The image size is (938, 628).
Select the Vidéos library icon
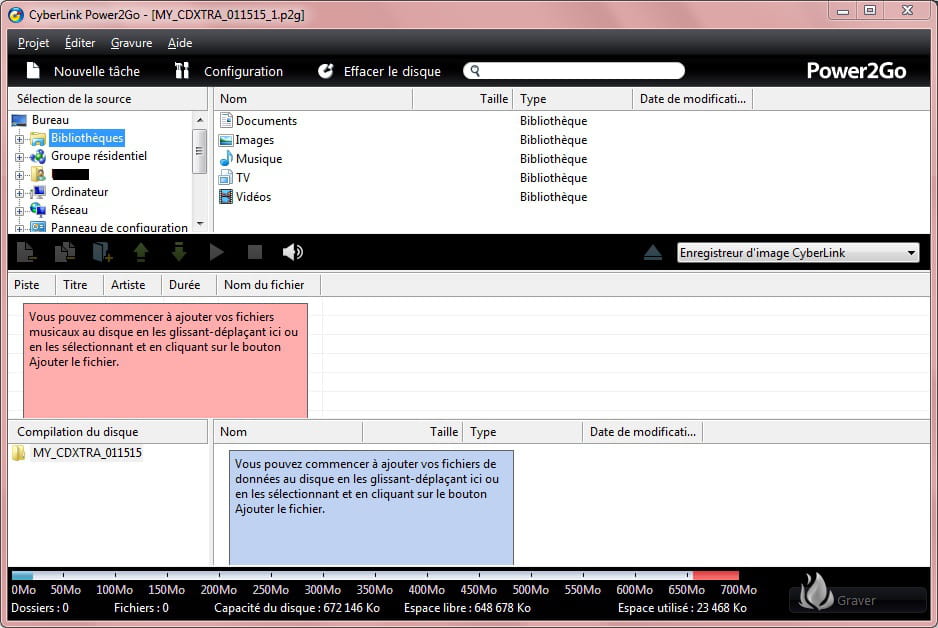pos(226,197)
